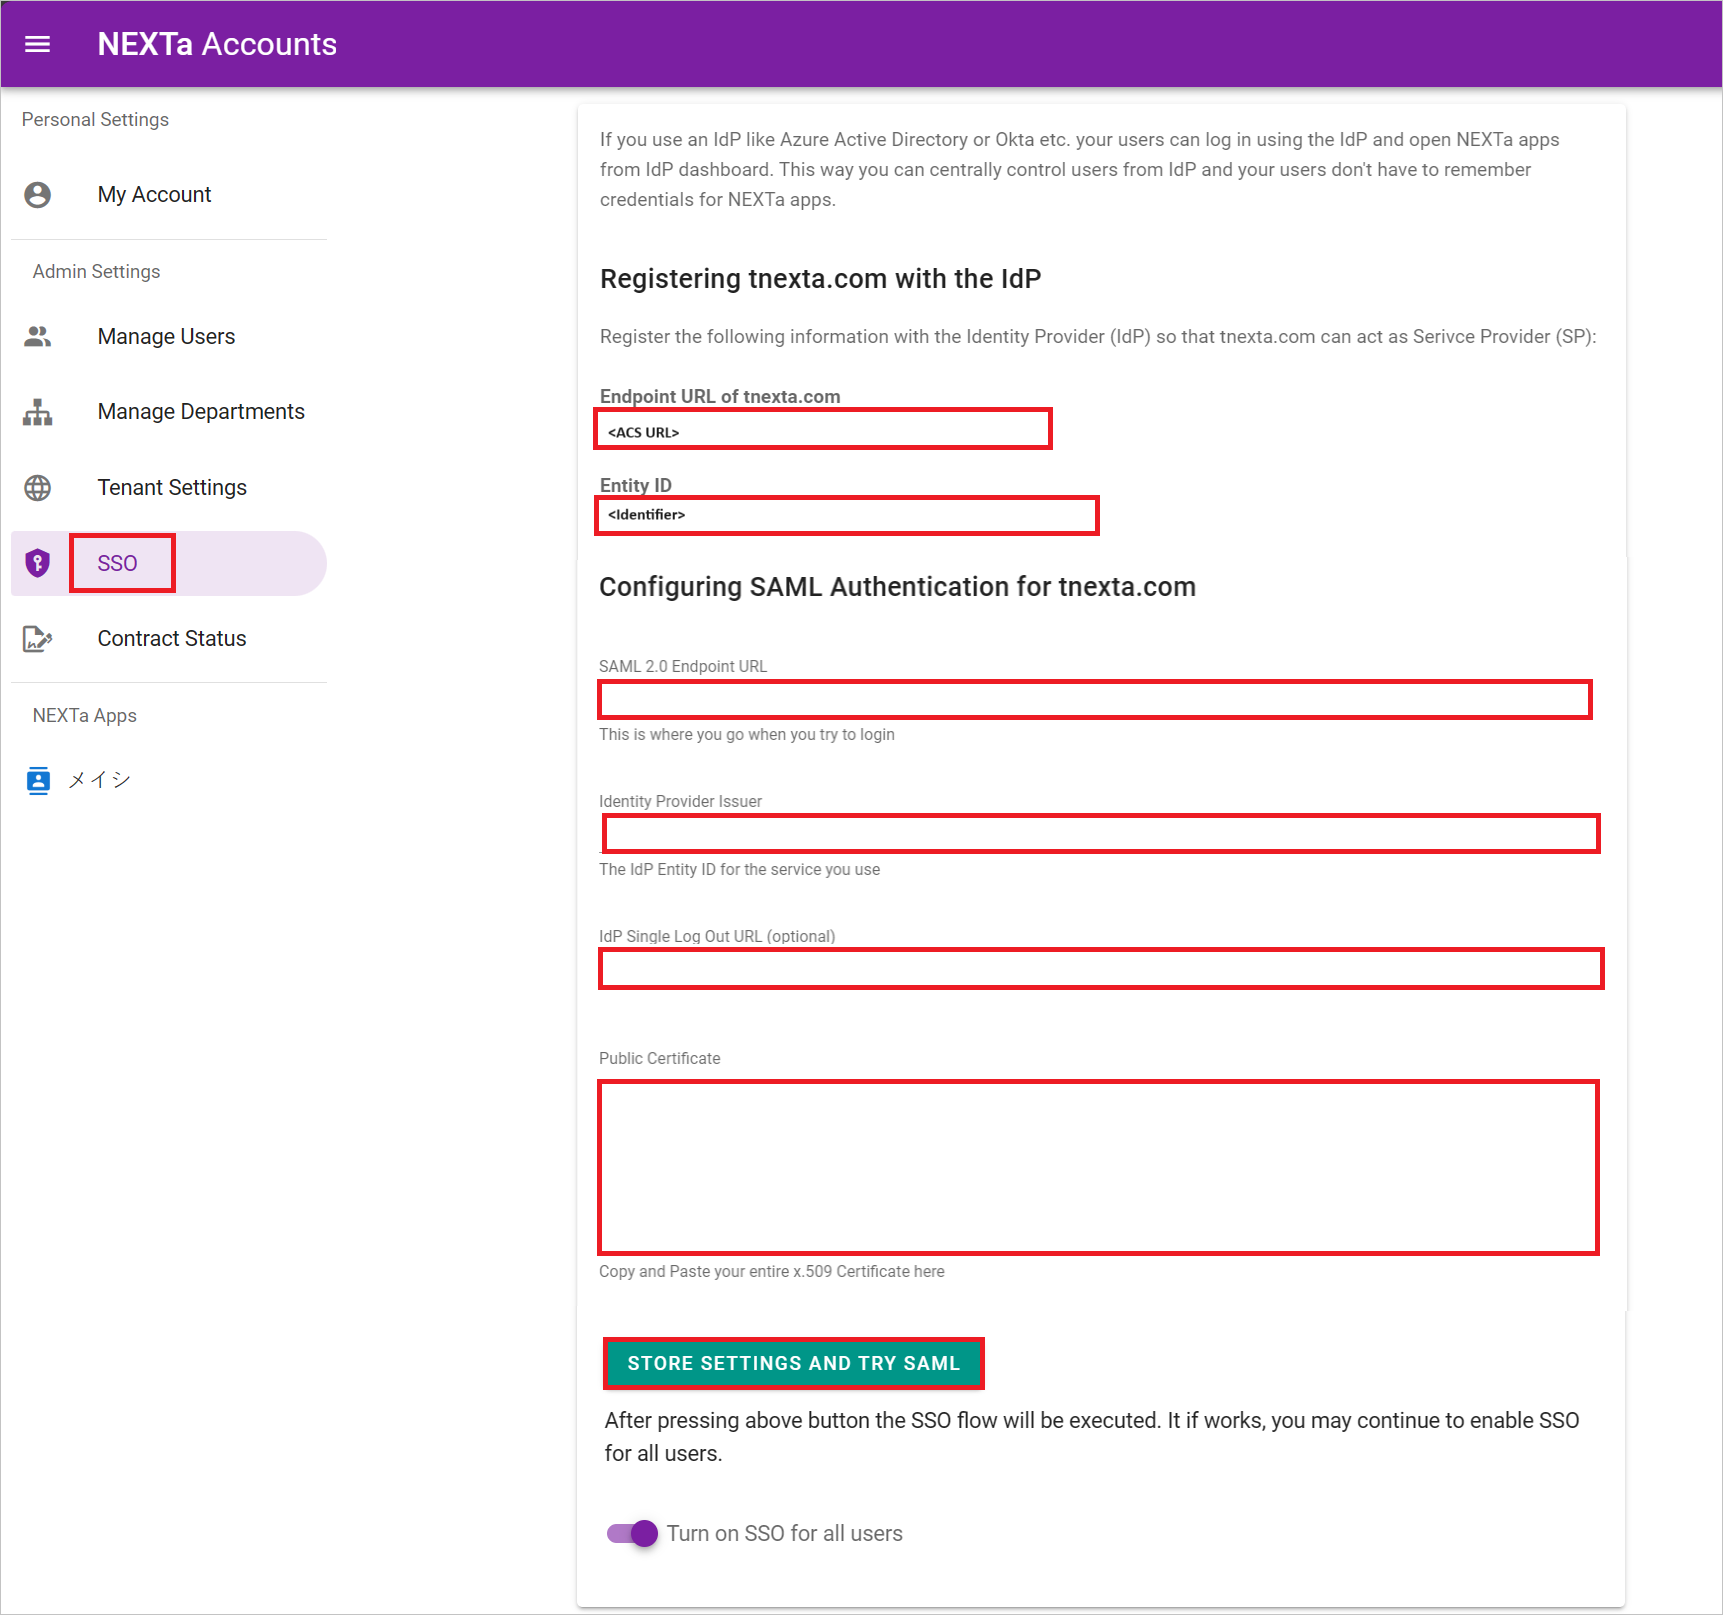Image resolution: width=1723 pixels, height=1615 pixels.
Task: Click inside the SAML 2.0 Endpoint URL field
Action: point(1094,700)
